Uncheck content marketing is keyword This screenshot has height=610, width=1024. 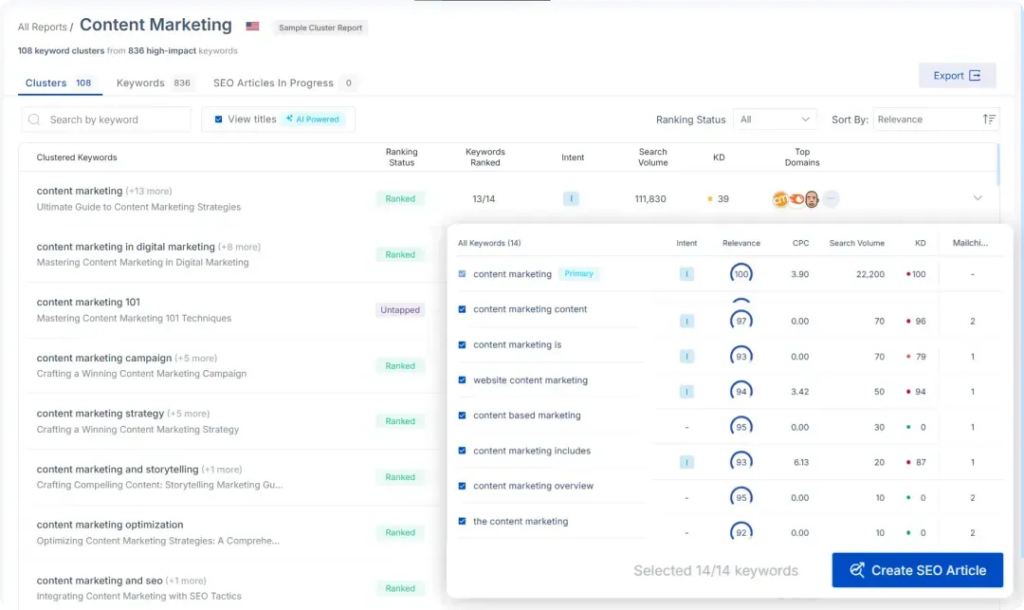[462, 344]
